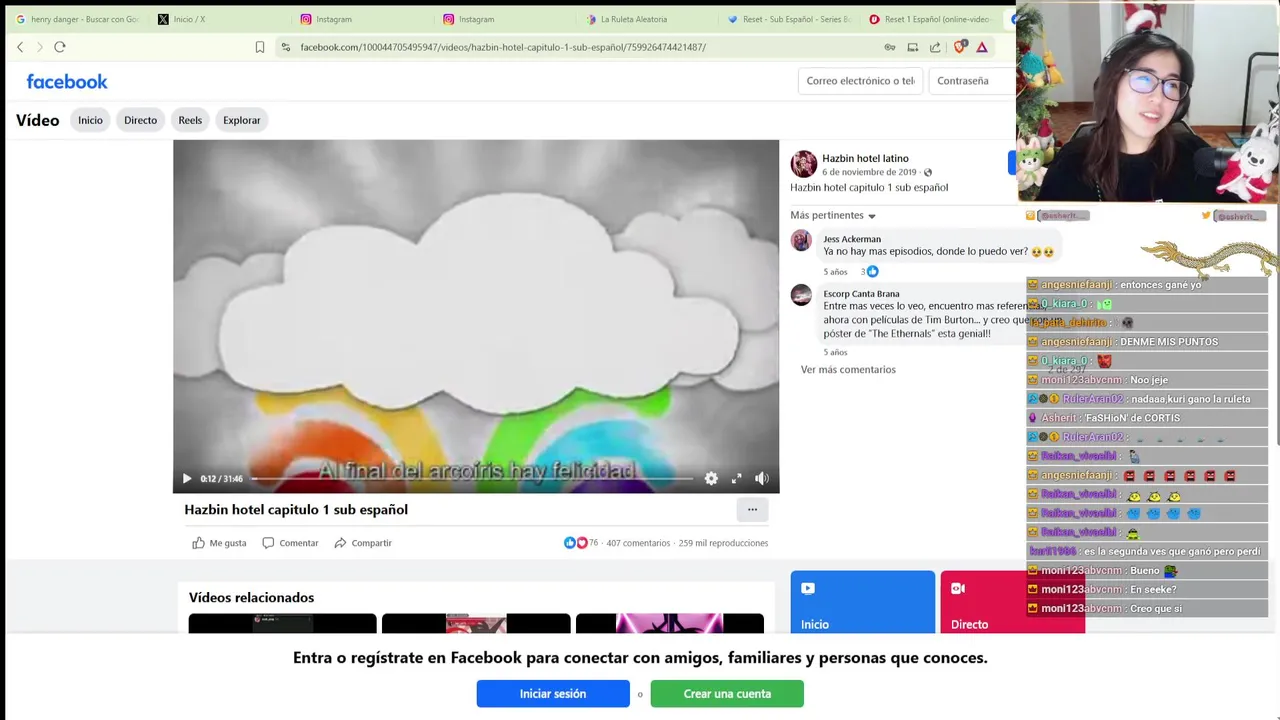Viewport: 1280px width, 720px height.
Task: Enter fullscreen with the expand icon
Action: [x=737, y=479]
